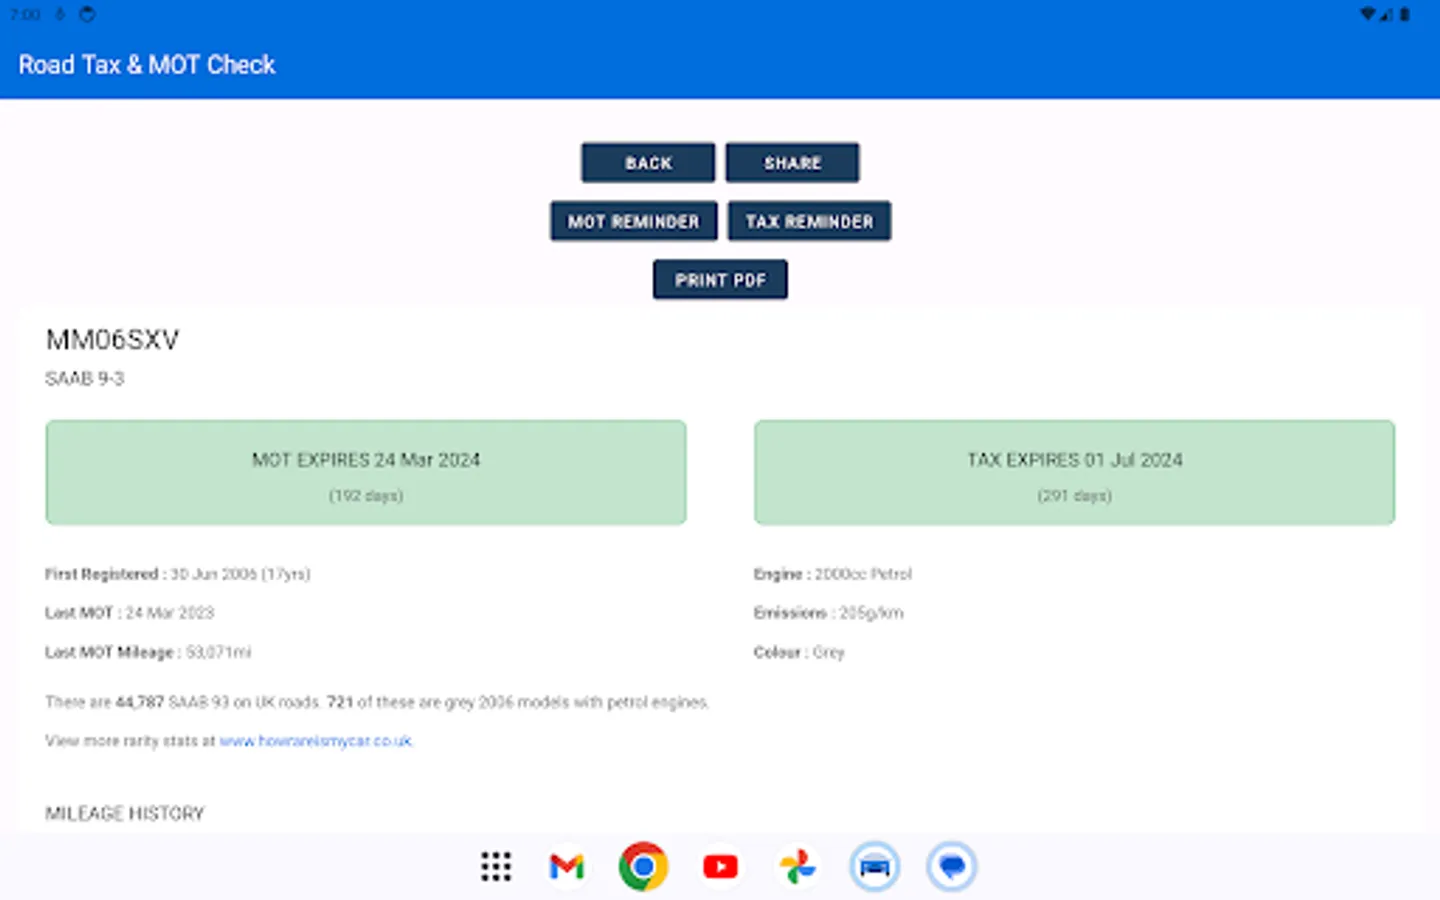Tap the Colour : Grey line
1440x900 pixels.
click(799, 652)
